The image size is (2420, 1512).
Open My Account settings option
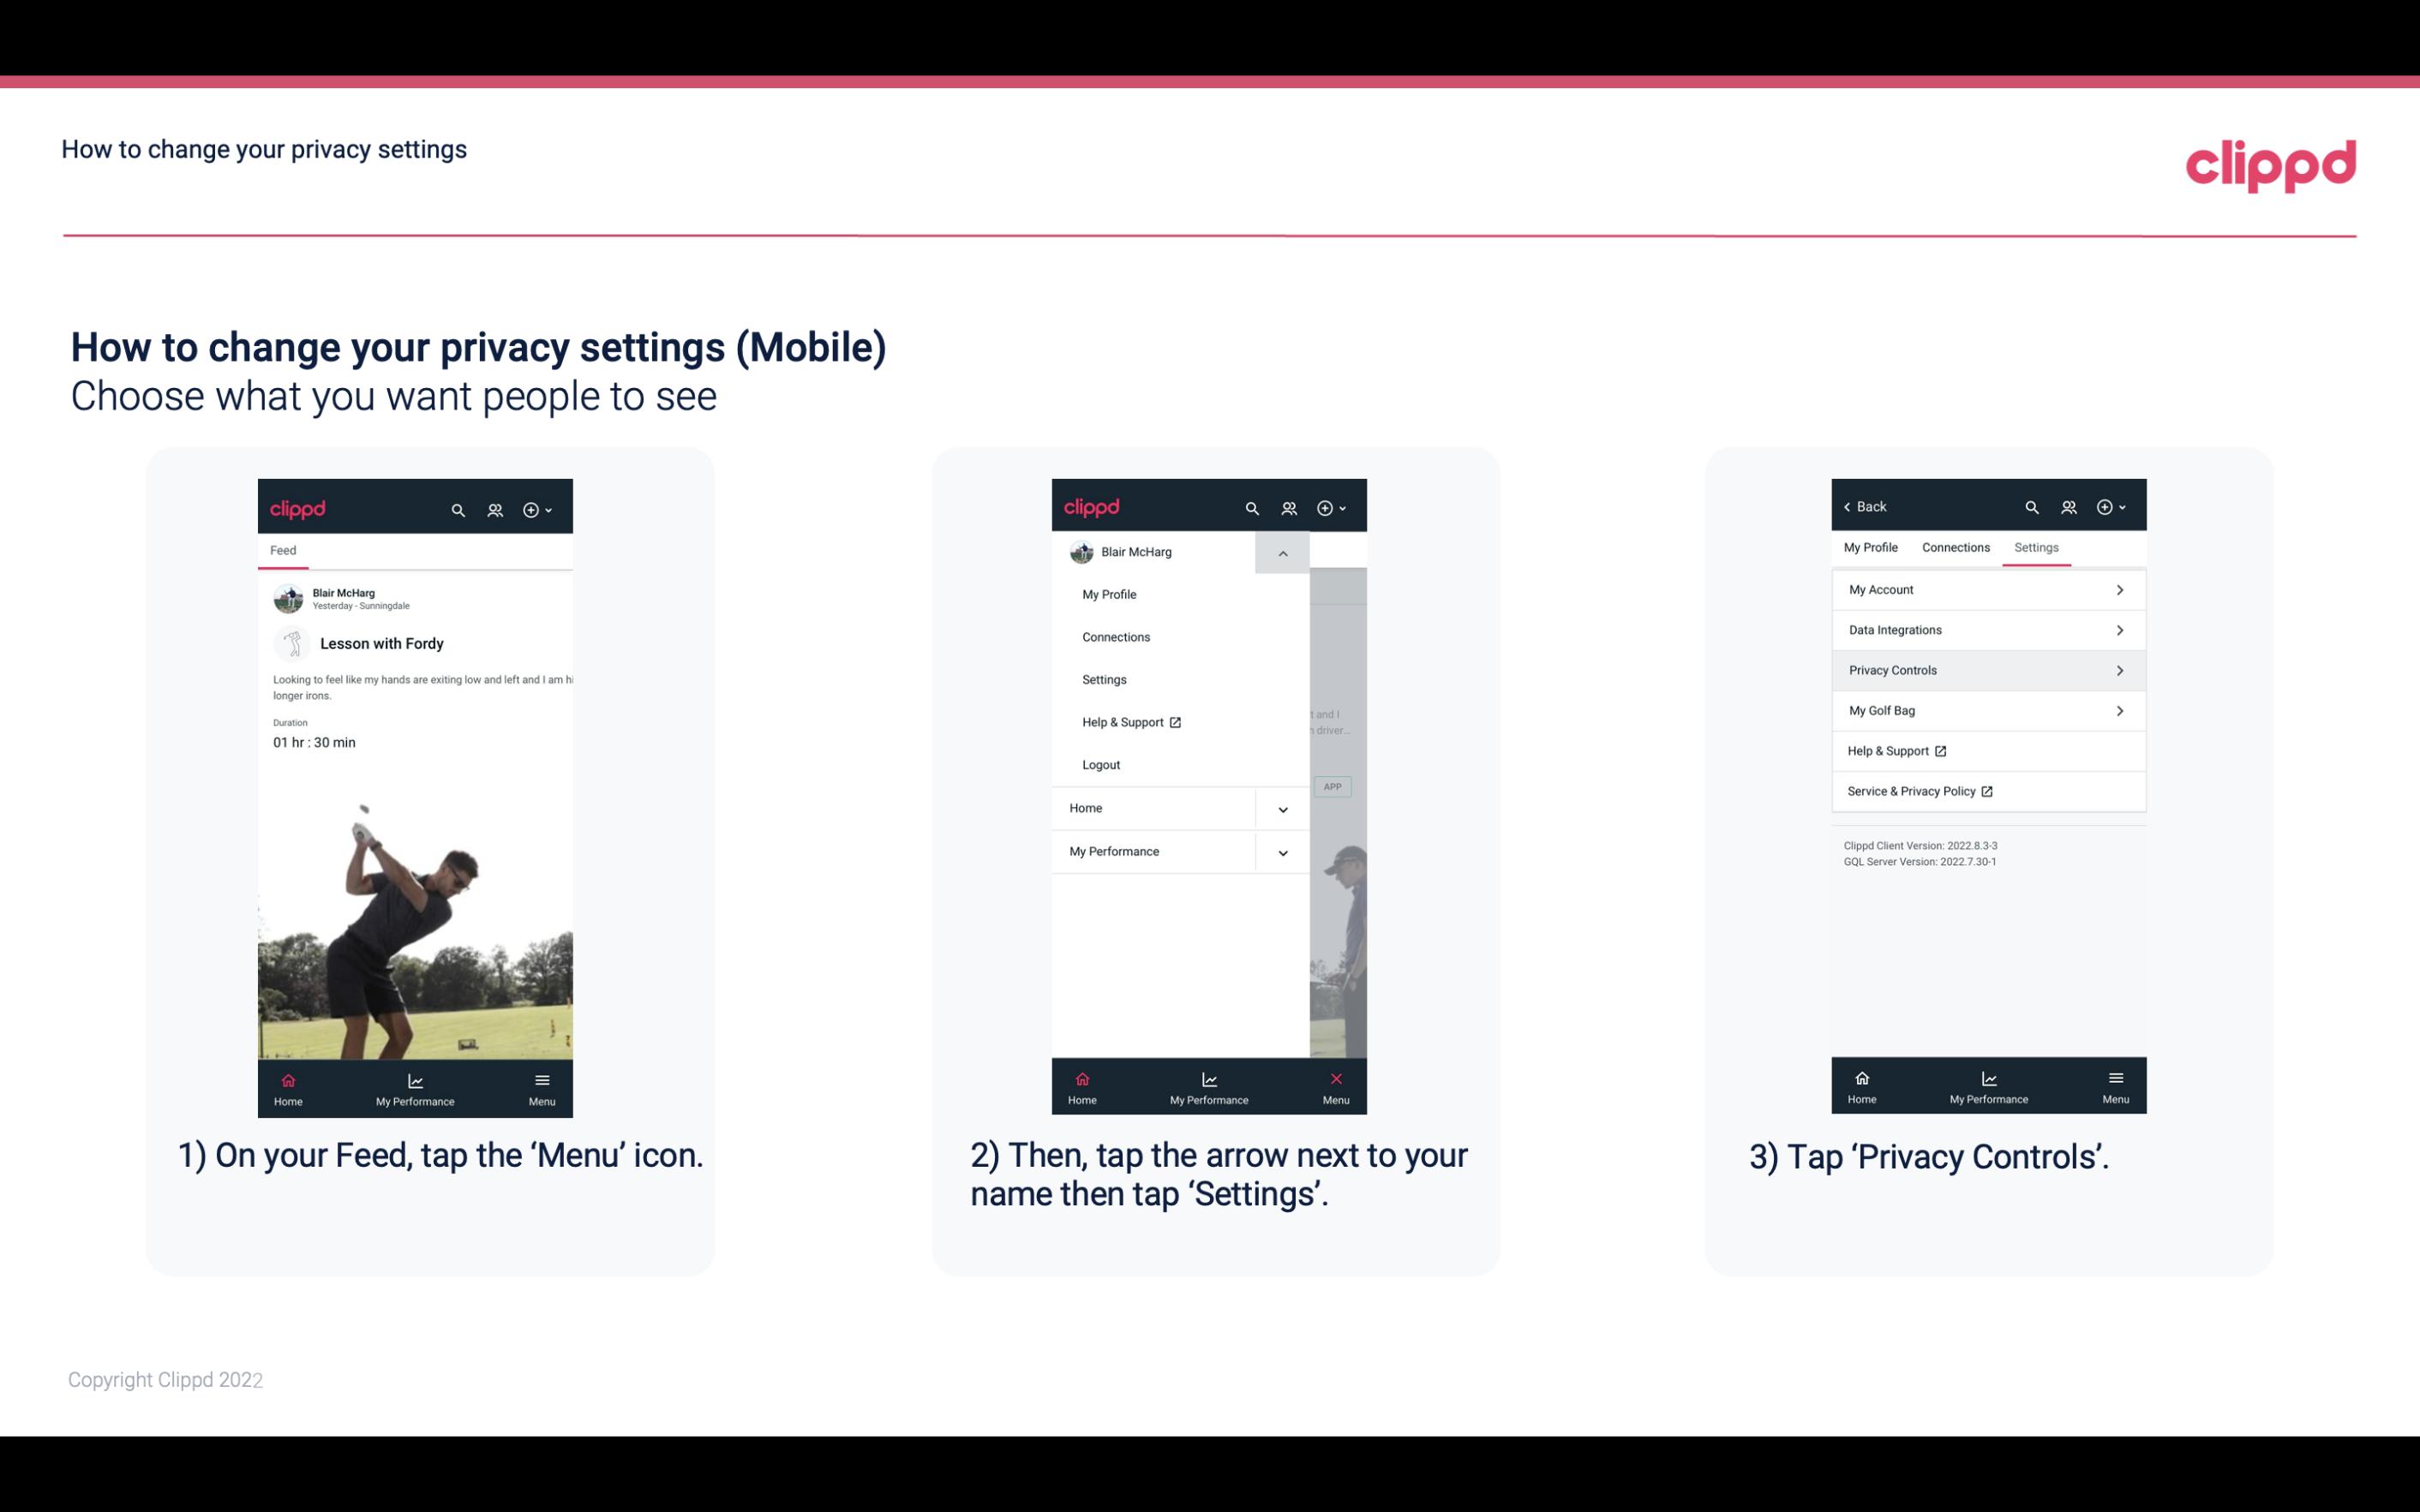pos(1986,589)
